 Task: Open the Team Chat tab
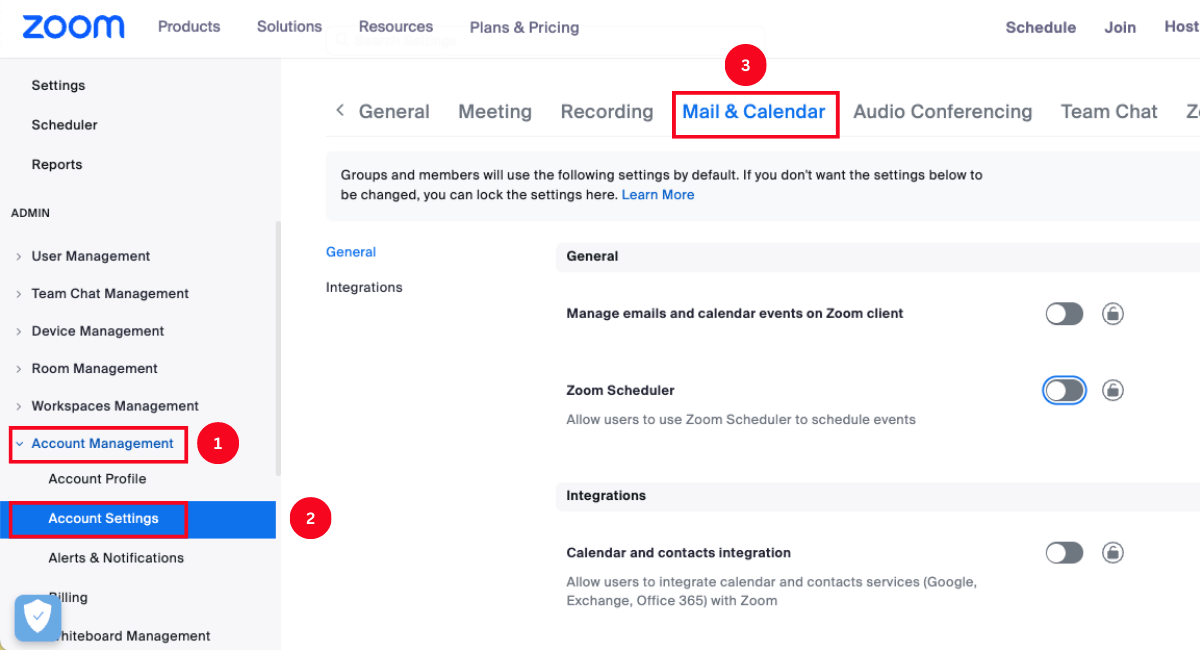[x=1109, y=112]
